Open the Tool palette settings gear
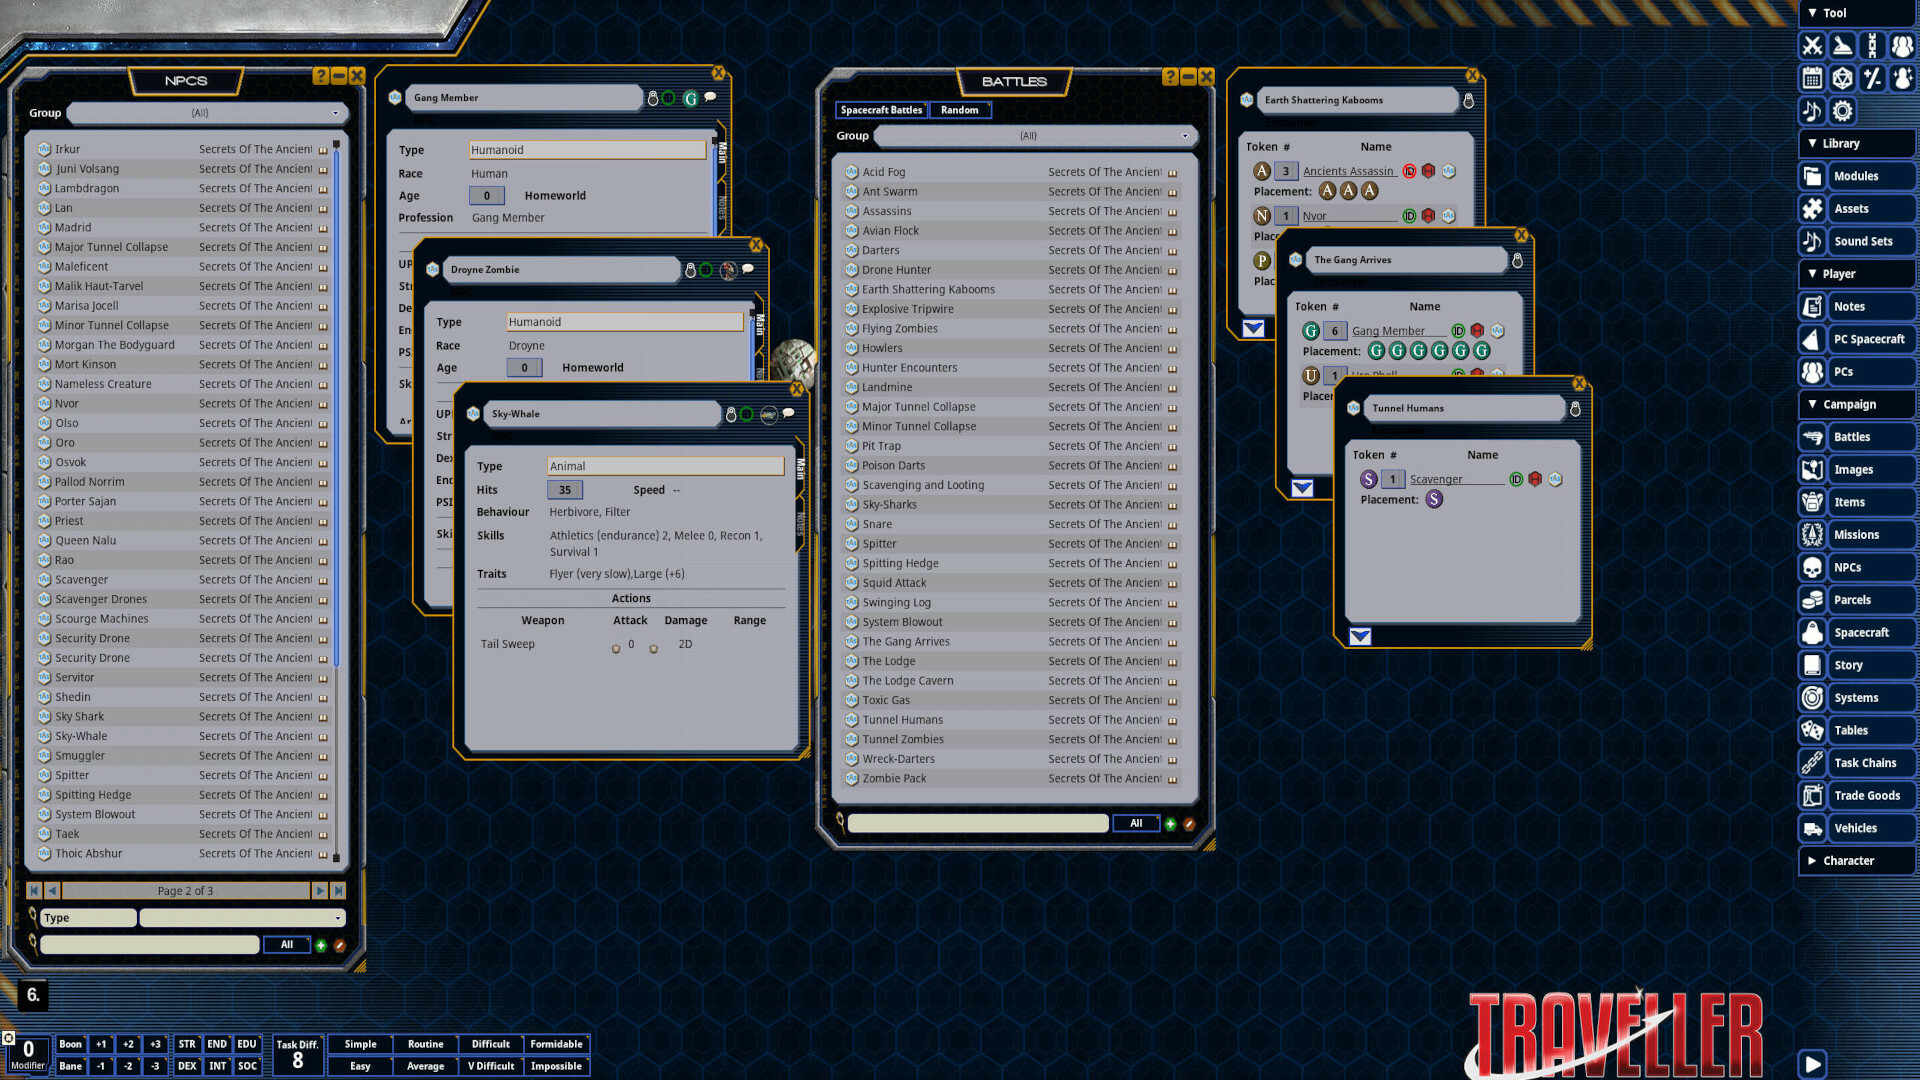Viewport: 1920px width, 1080px height. [x=1842, y=111]
